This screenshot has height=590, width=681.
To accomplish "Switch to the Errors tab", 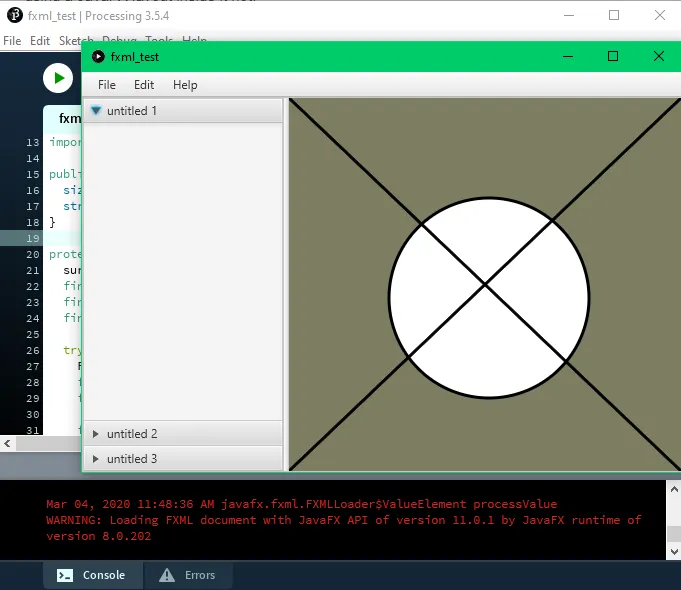I will (x=188, y=575).
